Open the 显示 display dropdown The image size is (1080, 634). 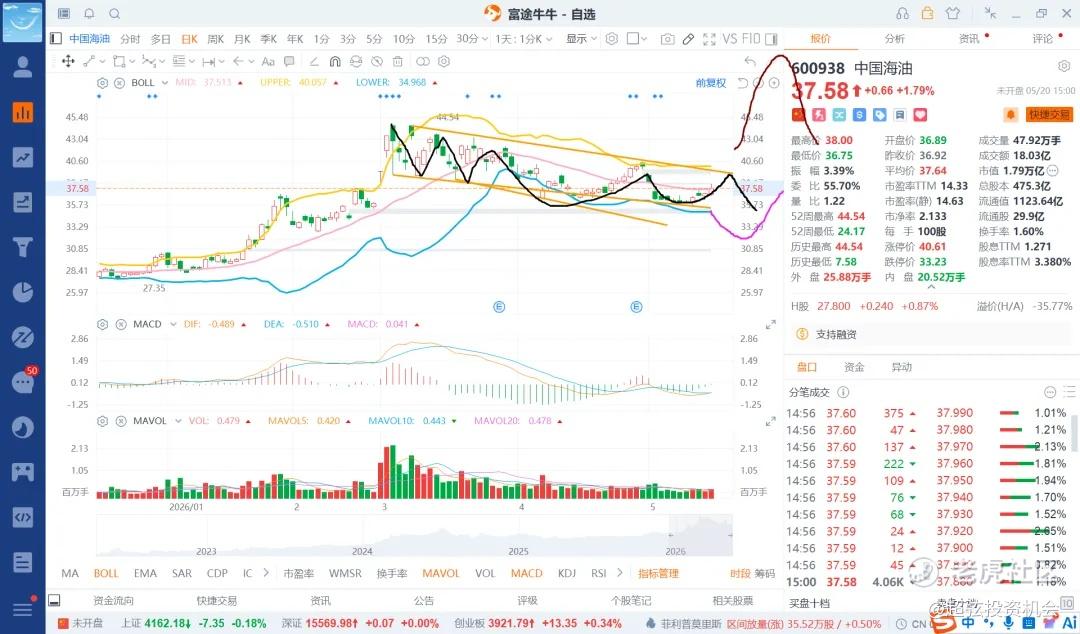point(581,39)
